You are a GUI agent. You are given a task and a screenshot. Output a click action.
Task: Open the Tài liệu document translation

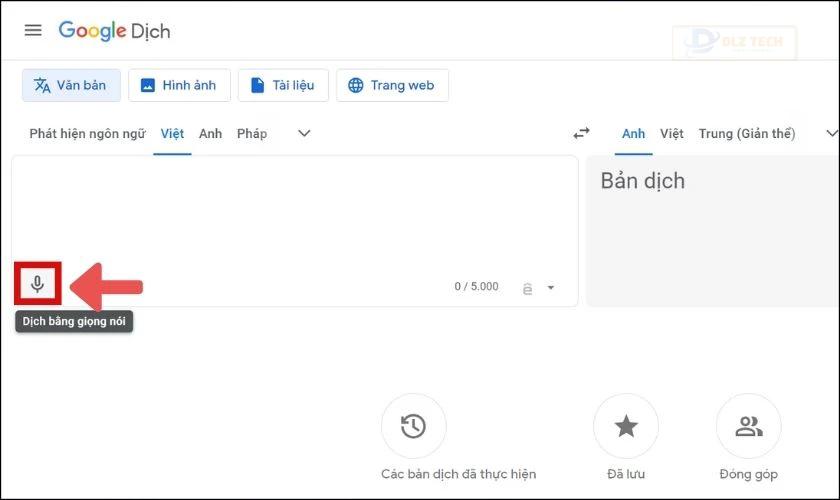pyautogui.click(x=283, y=85)
